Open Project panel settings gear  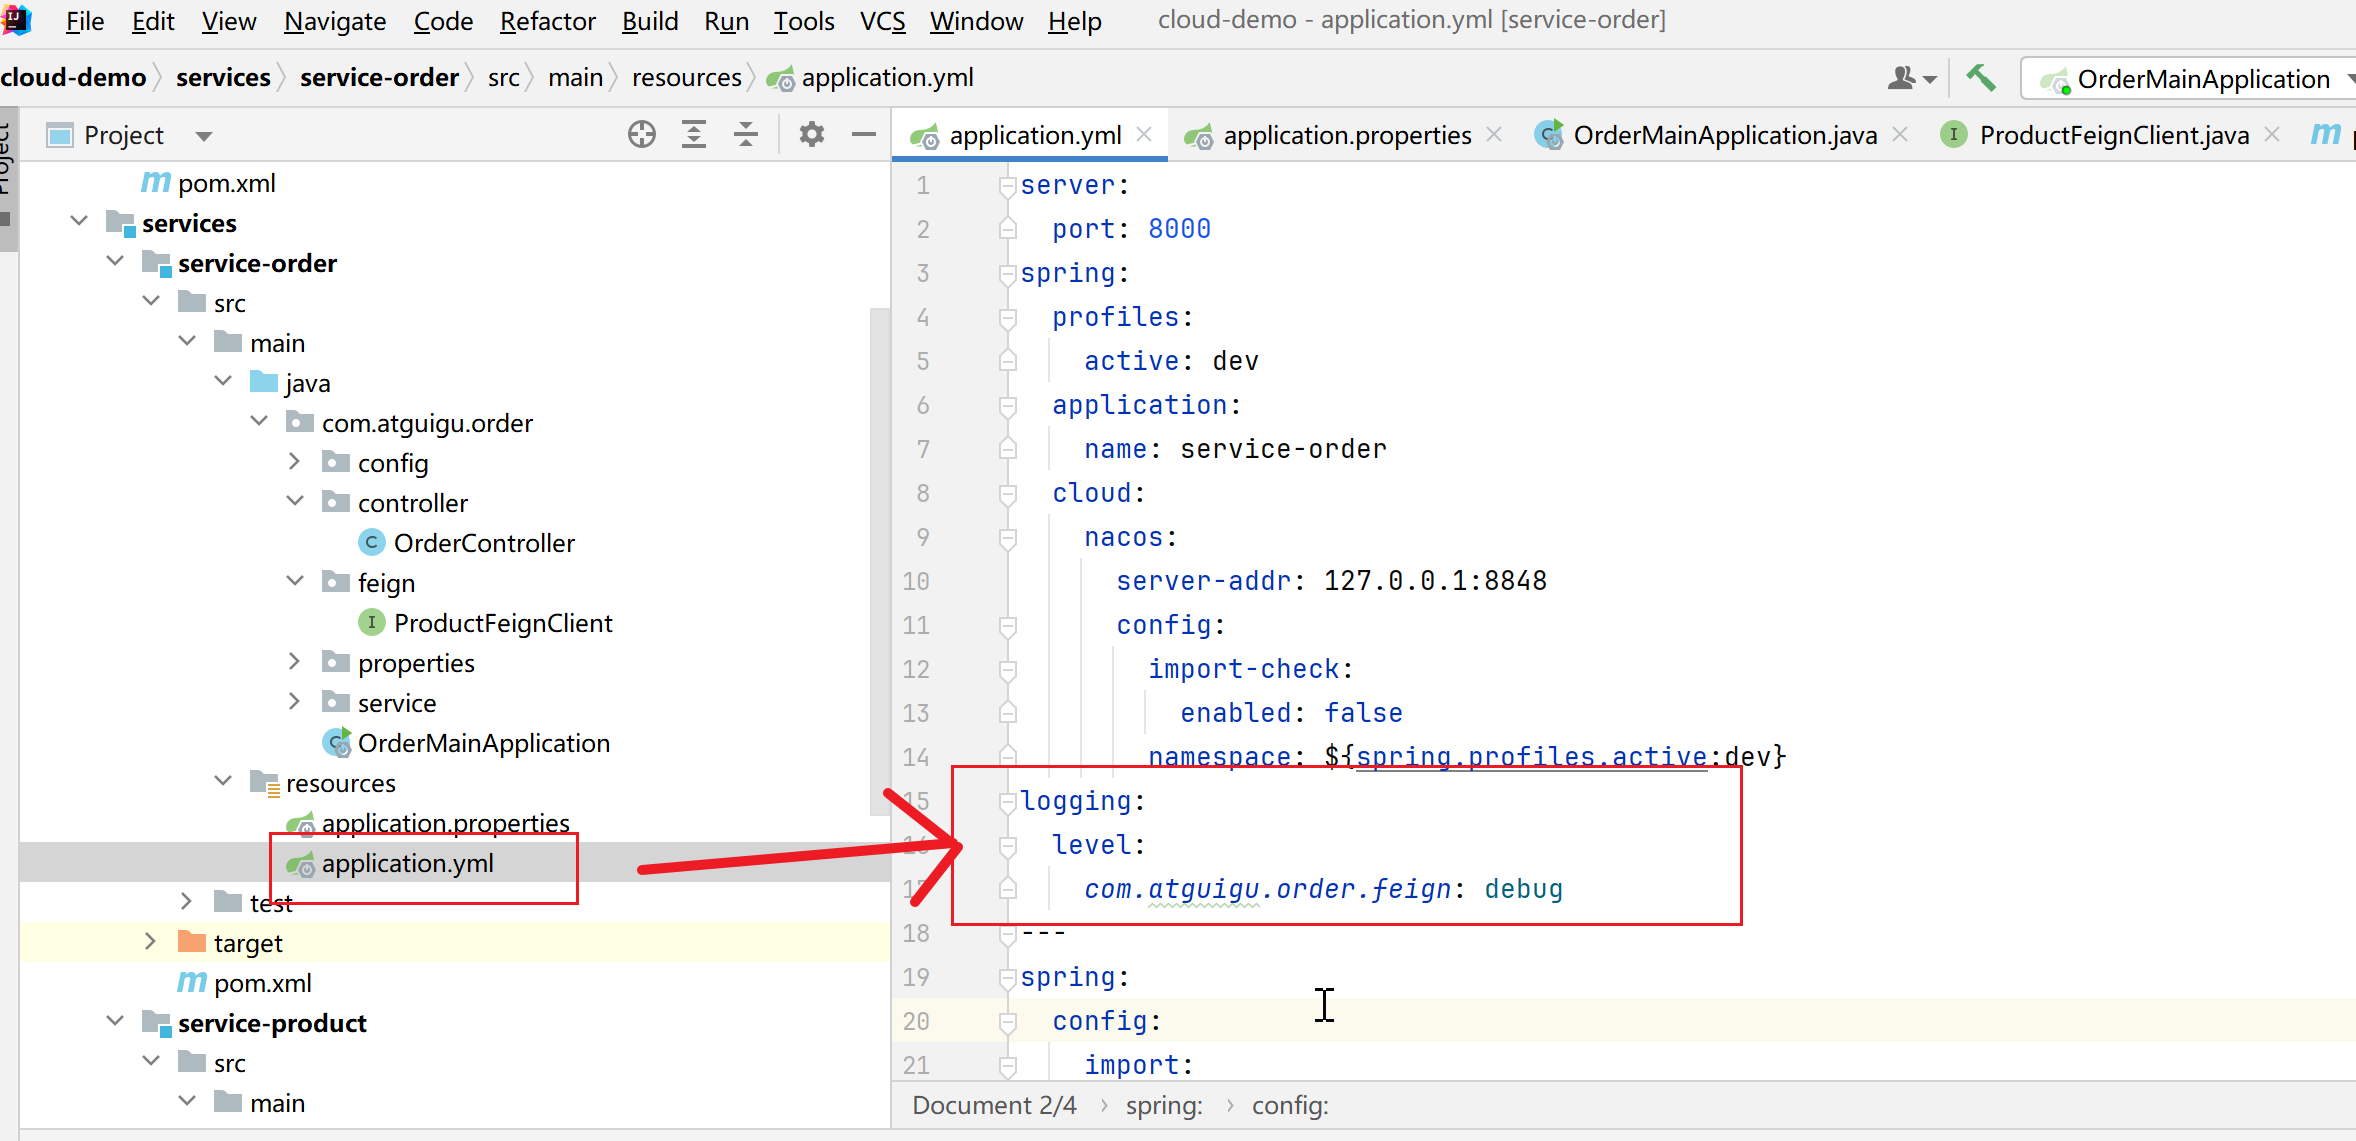812,134
